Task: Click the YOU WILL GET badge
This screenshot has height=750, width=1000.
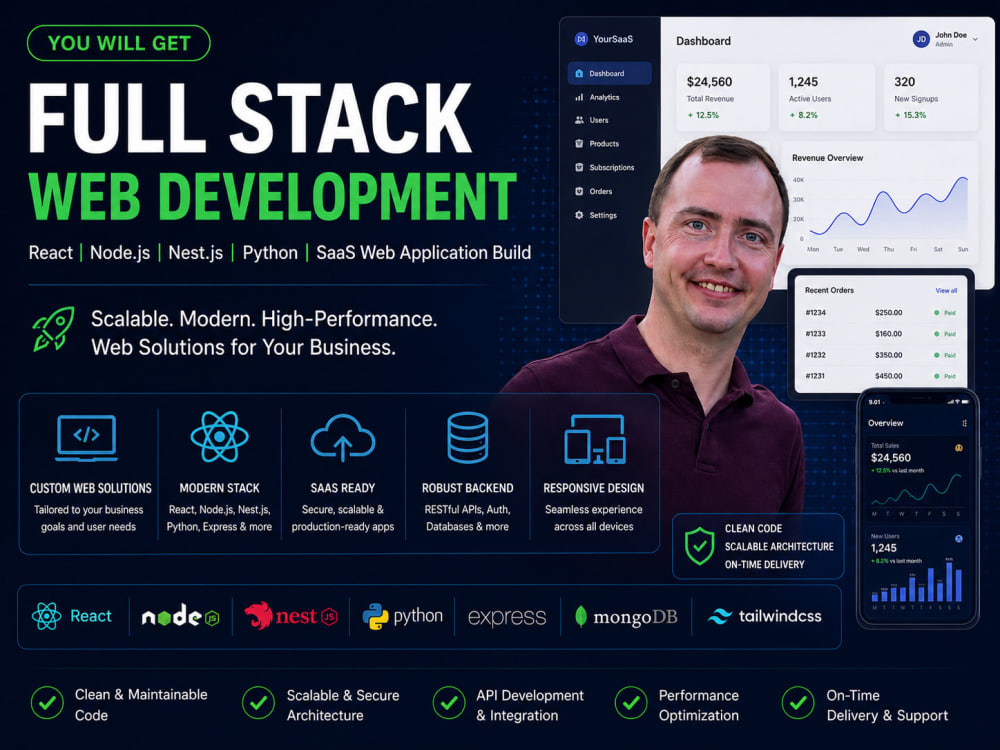Action: 119,43
